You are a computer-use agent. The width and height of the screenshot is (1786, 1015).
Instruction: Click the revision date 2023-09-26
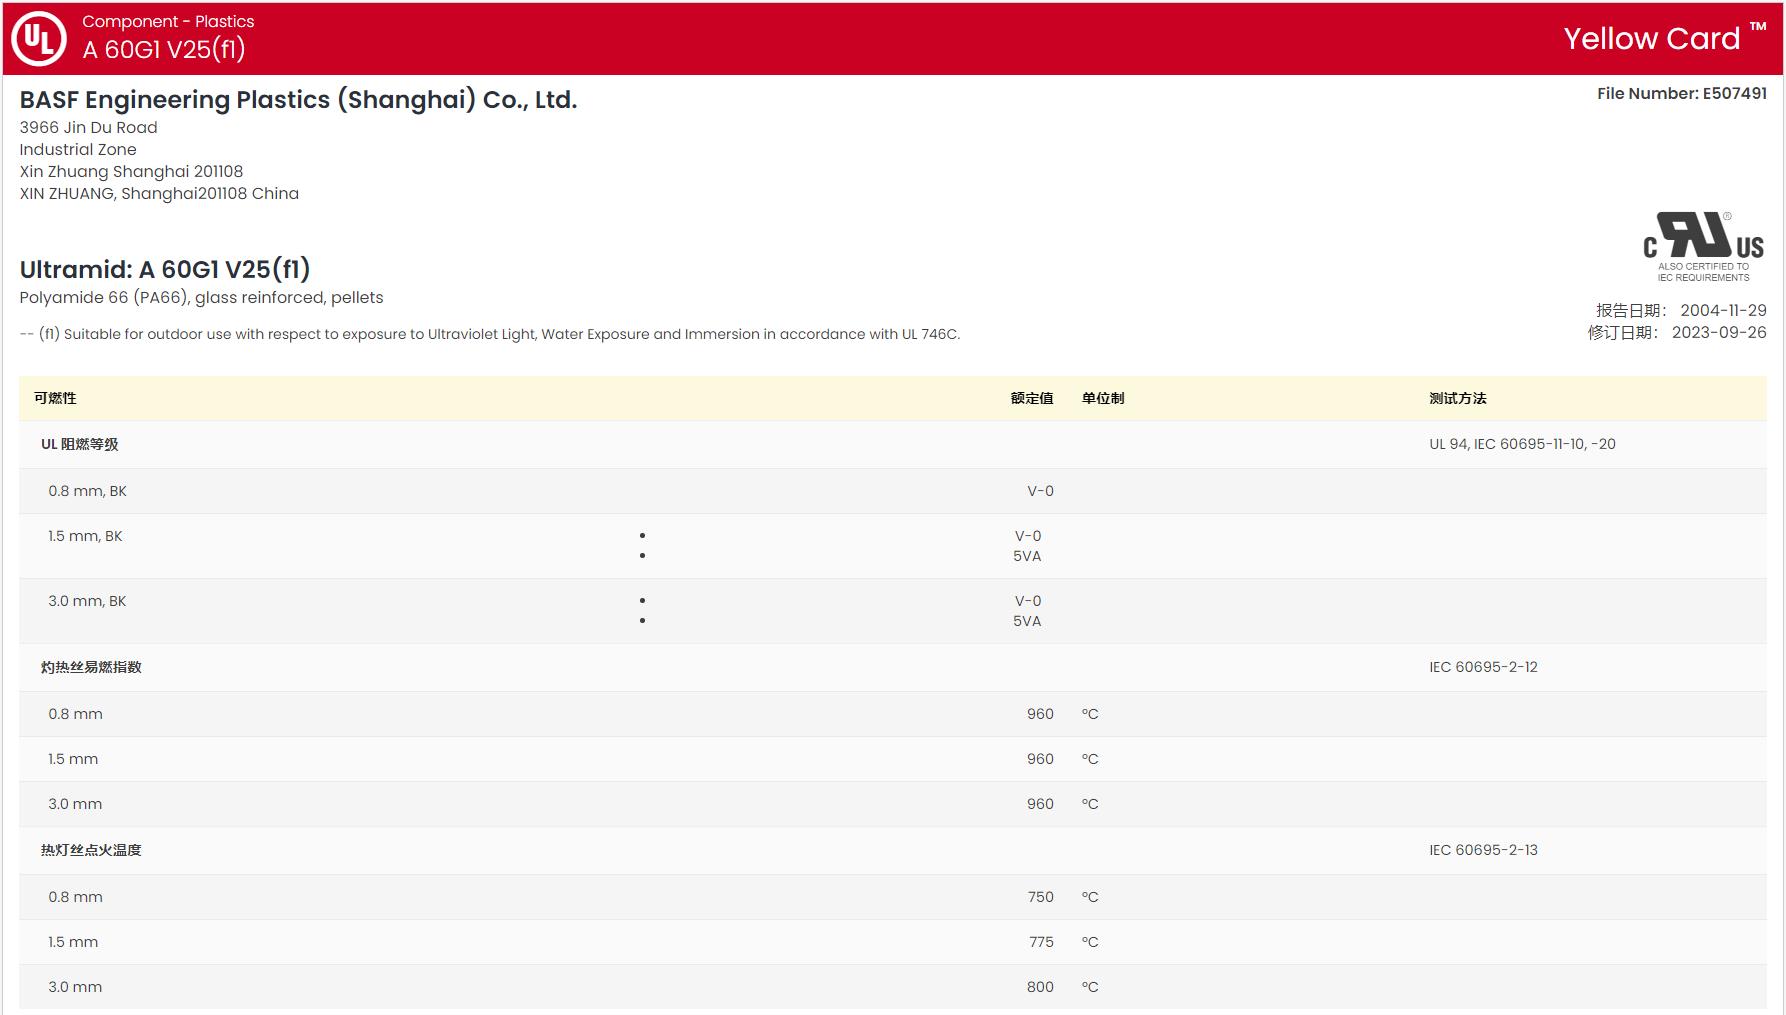1719,332
